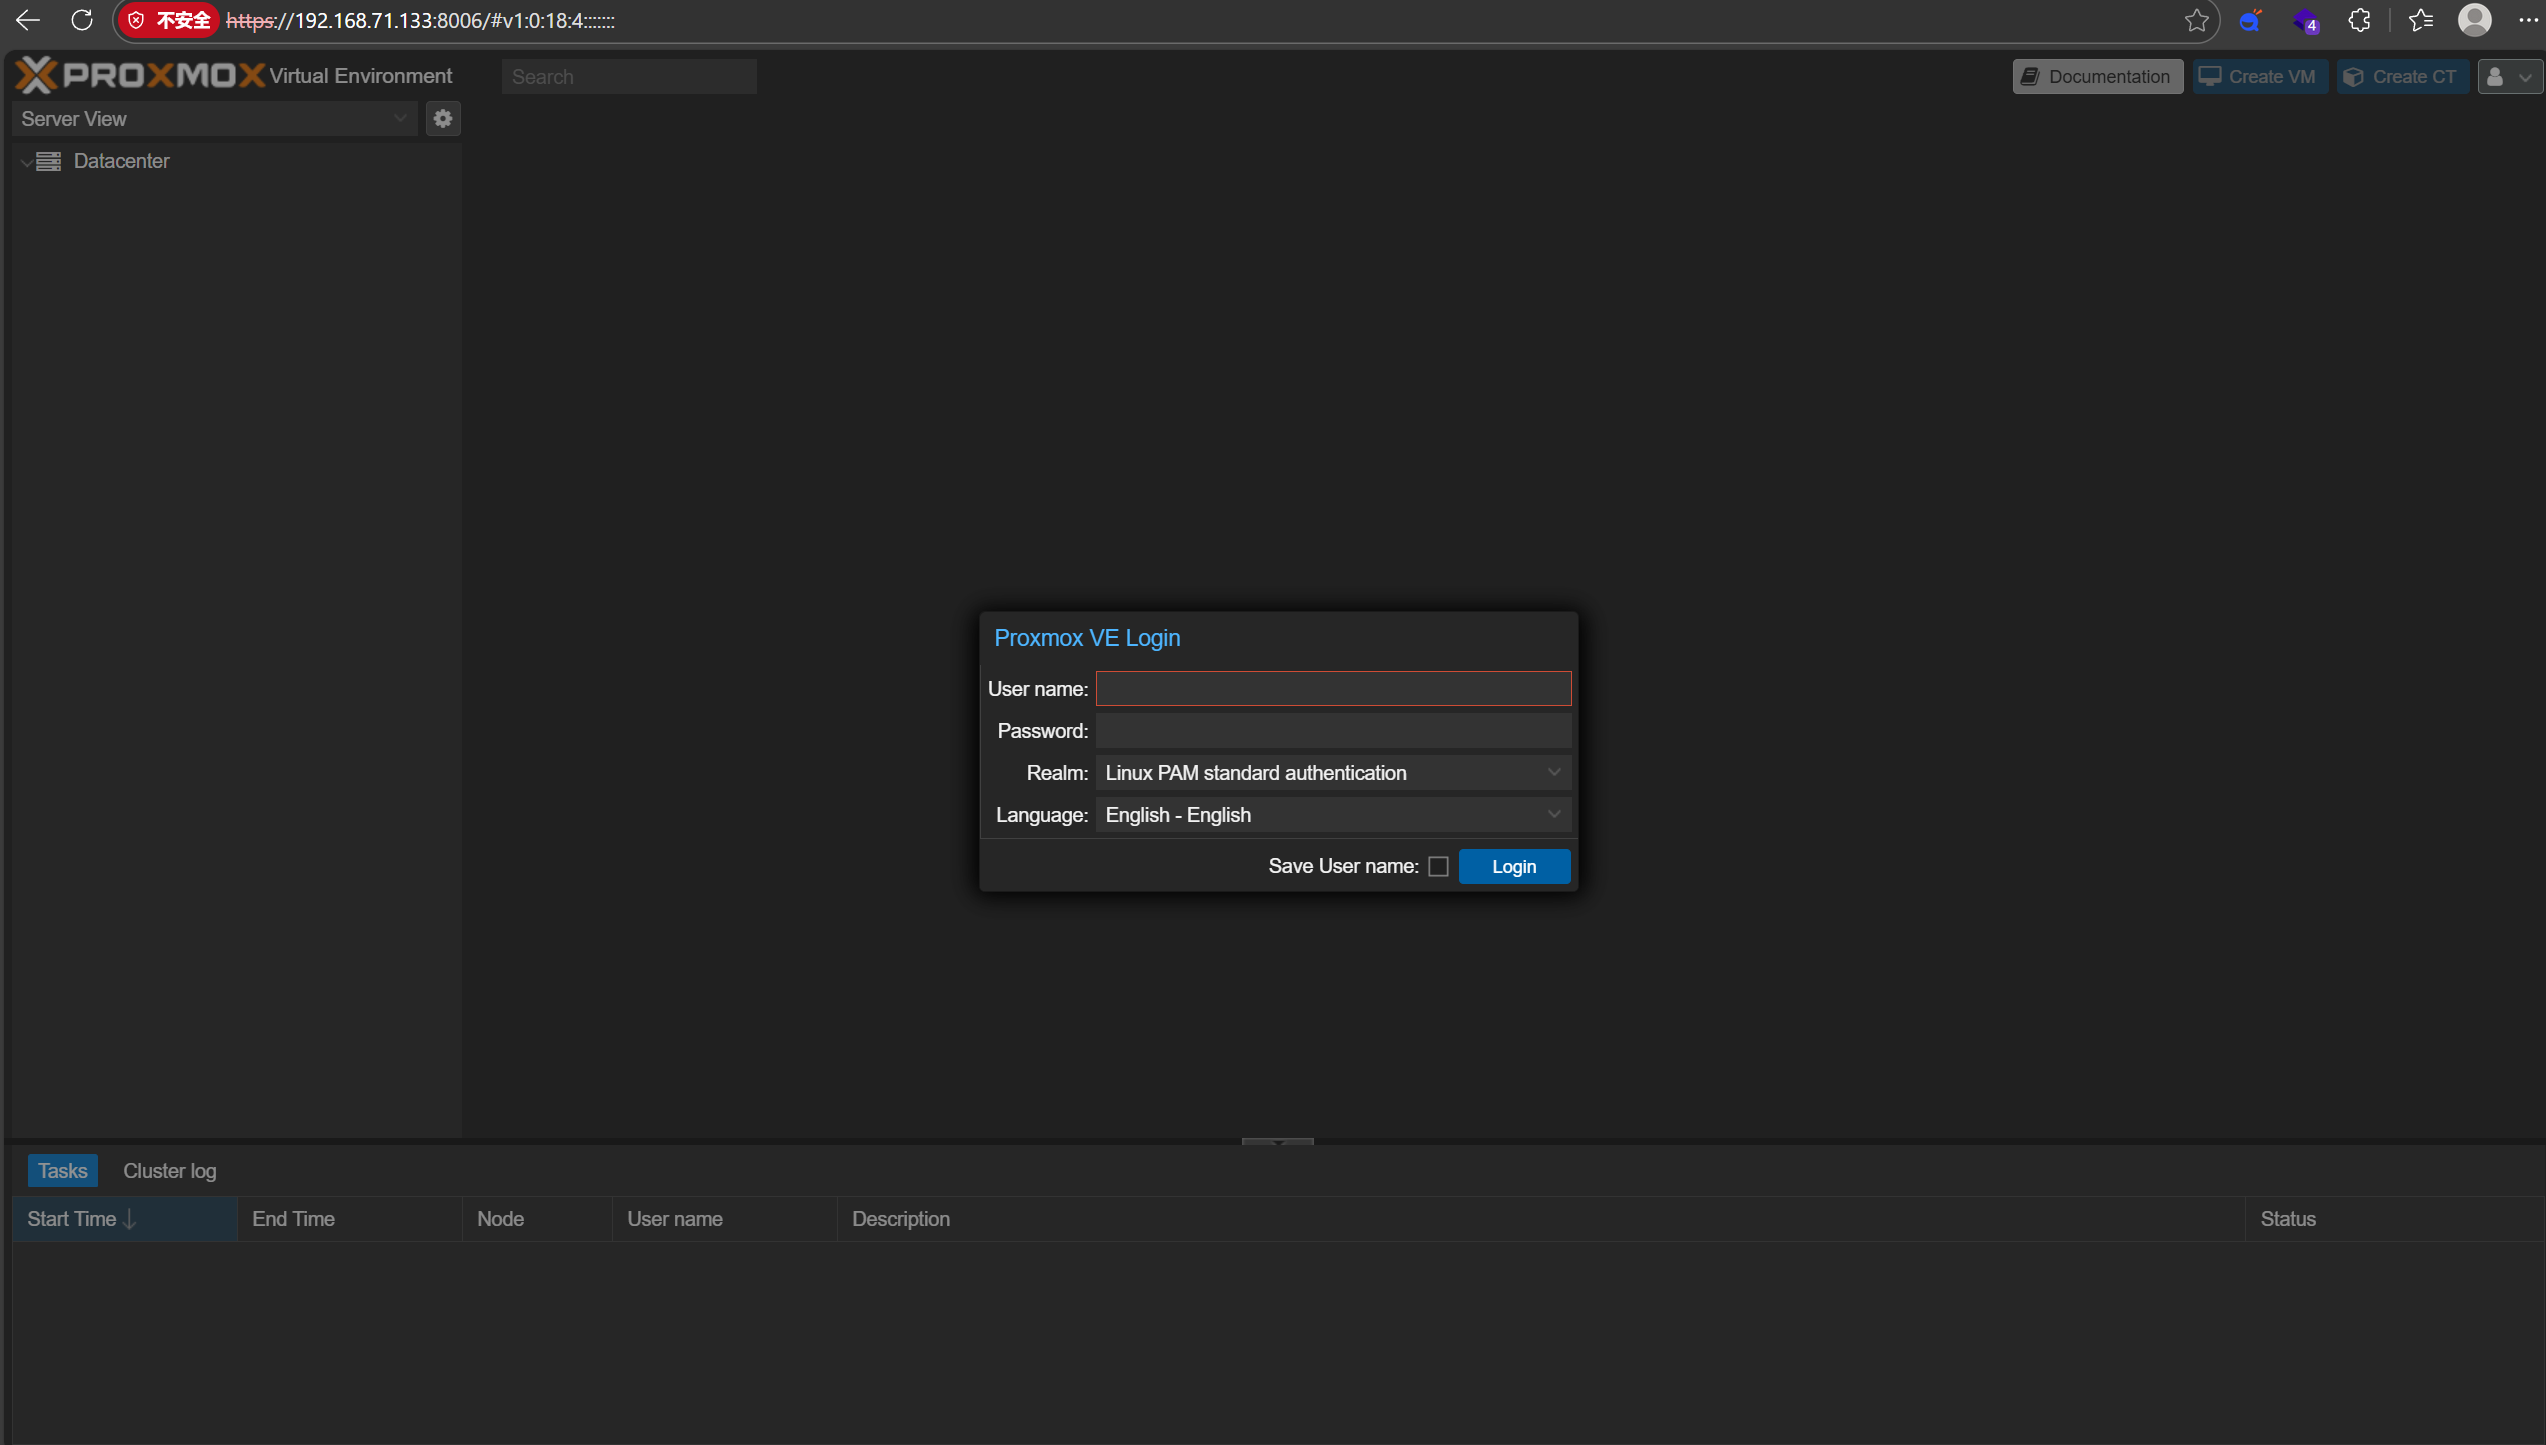
Task: Click the not-secure warning badge in address bar
Action: [x=170, y=20]
